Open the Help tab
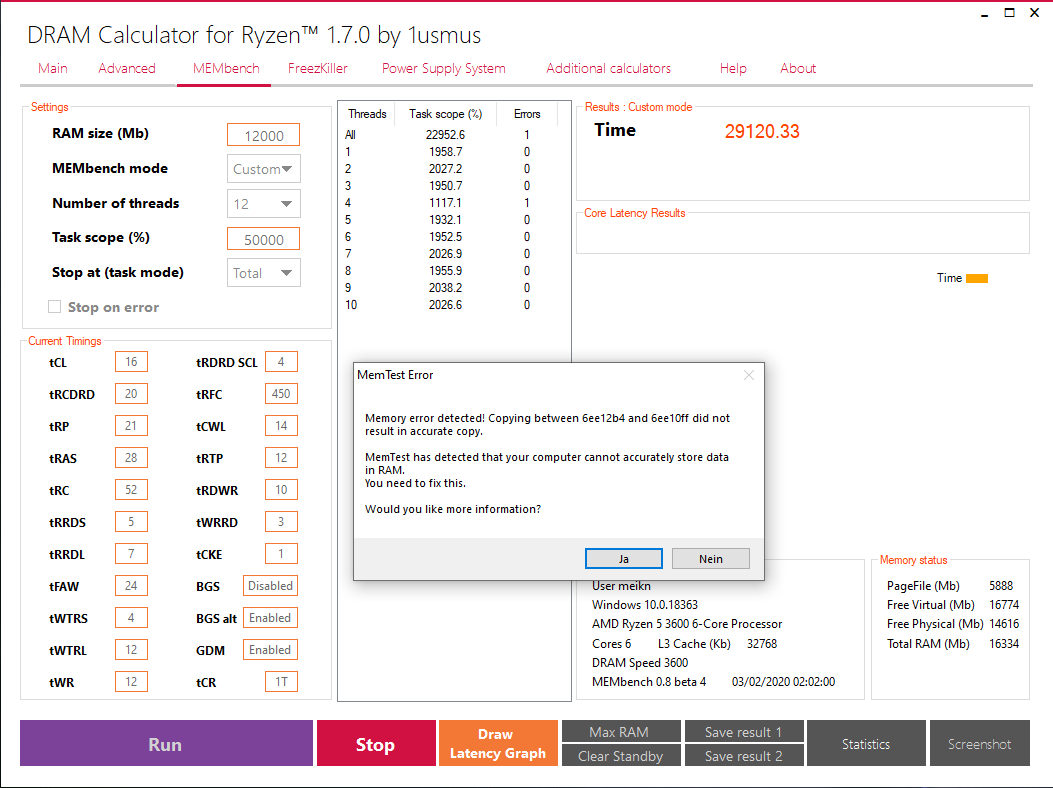 coord(733,69)
